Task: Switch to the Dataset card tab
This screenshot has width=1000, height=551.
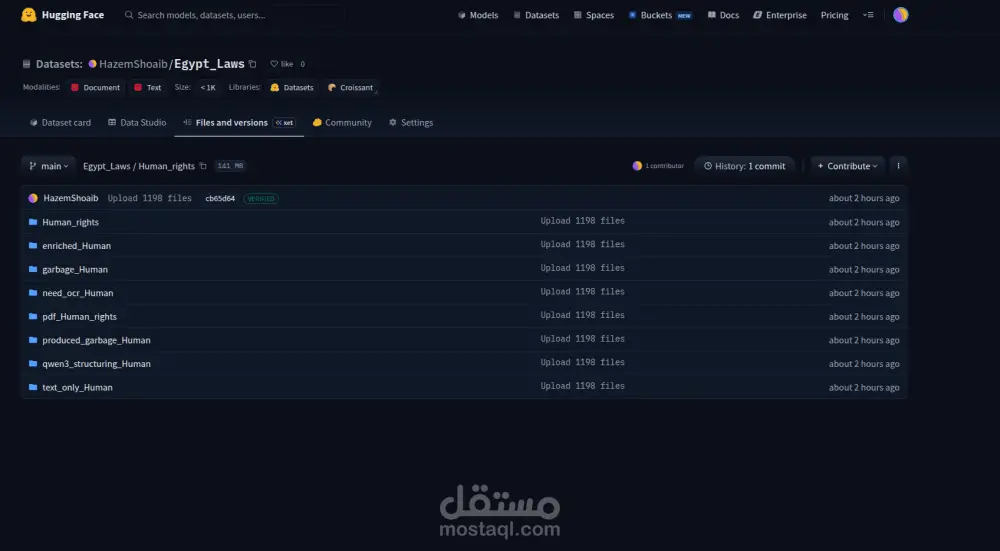Action: pyautogui.click(x=60, y=122)
